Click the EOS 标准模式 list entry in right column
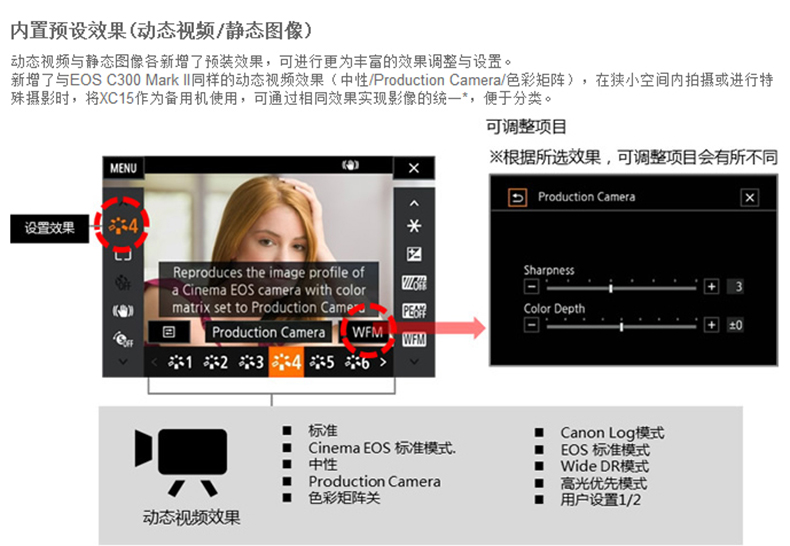The image size is (790, 546). pos(605,450)
